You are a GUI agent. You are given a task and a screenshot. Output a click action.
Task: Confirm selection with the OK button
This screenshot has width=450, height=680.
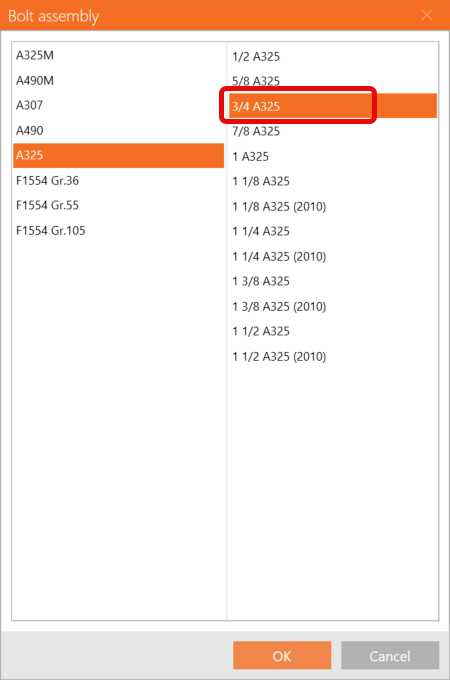[x=282, y=655]
